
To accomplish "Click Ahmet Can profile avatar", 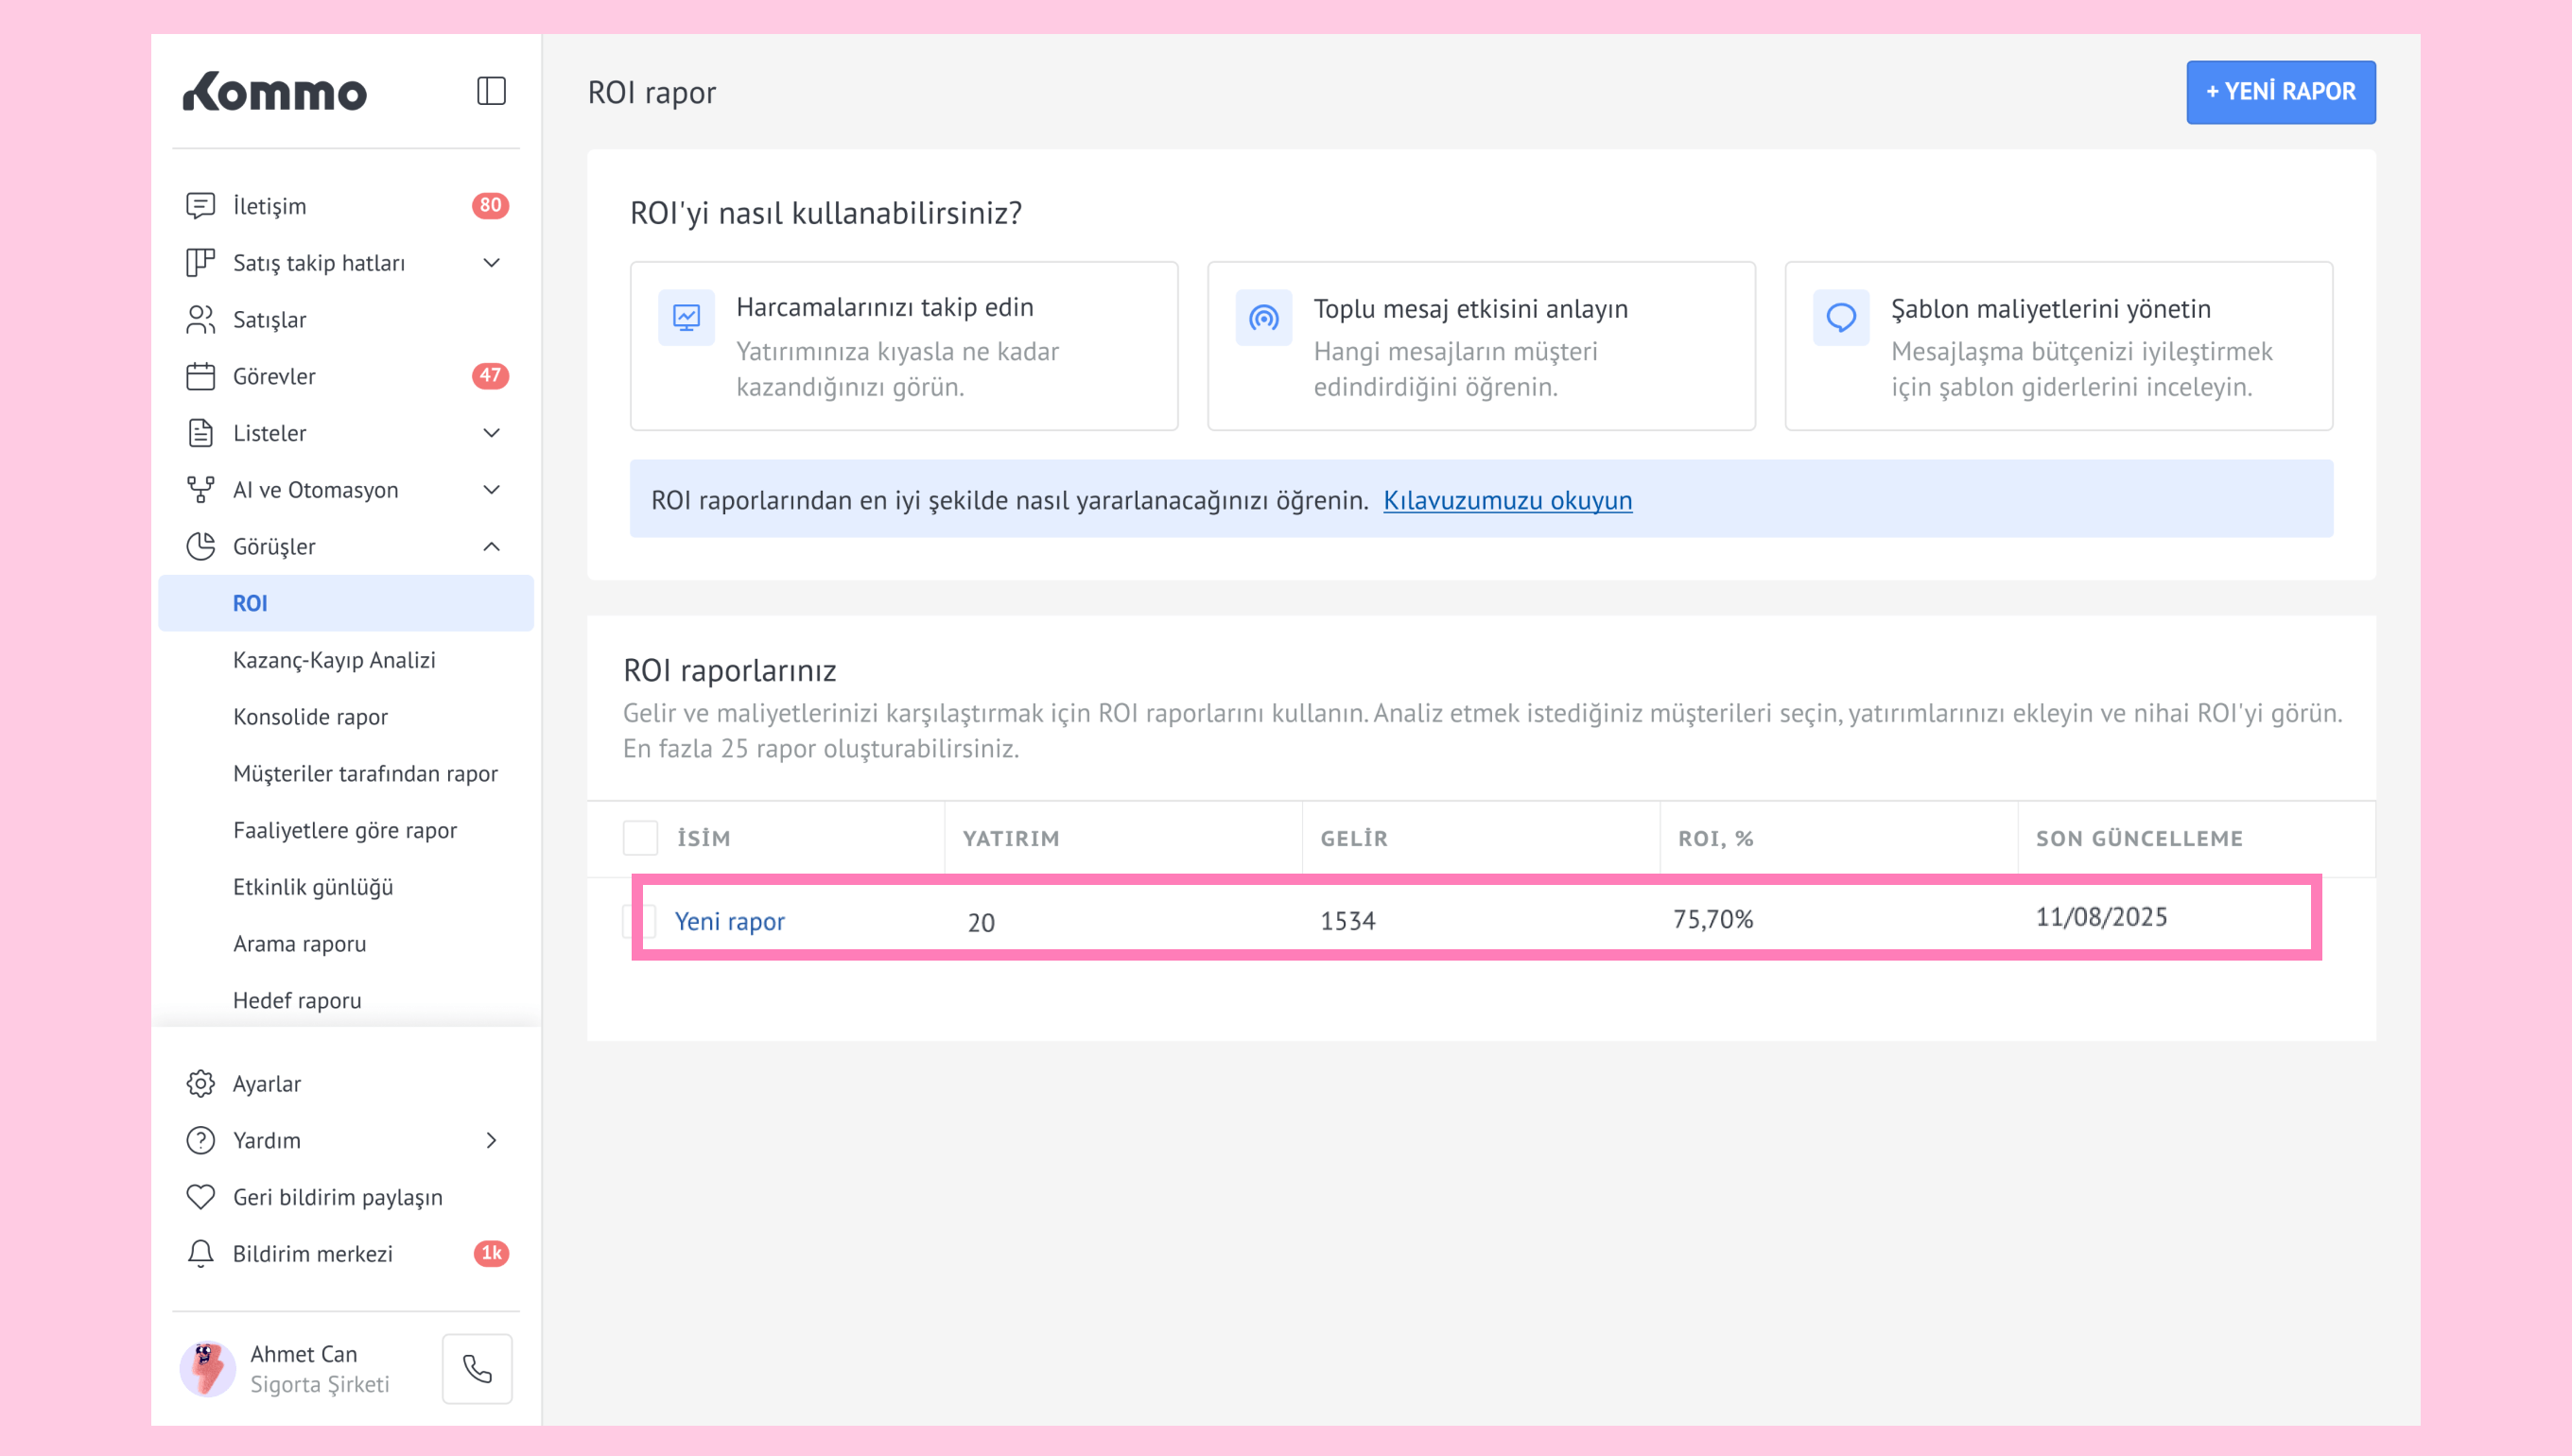I will tap(207, 1368).
